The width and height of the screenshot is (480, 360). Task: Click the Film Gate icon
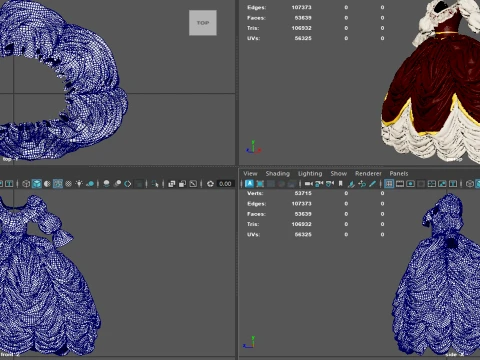[x=400, y=184]
